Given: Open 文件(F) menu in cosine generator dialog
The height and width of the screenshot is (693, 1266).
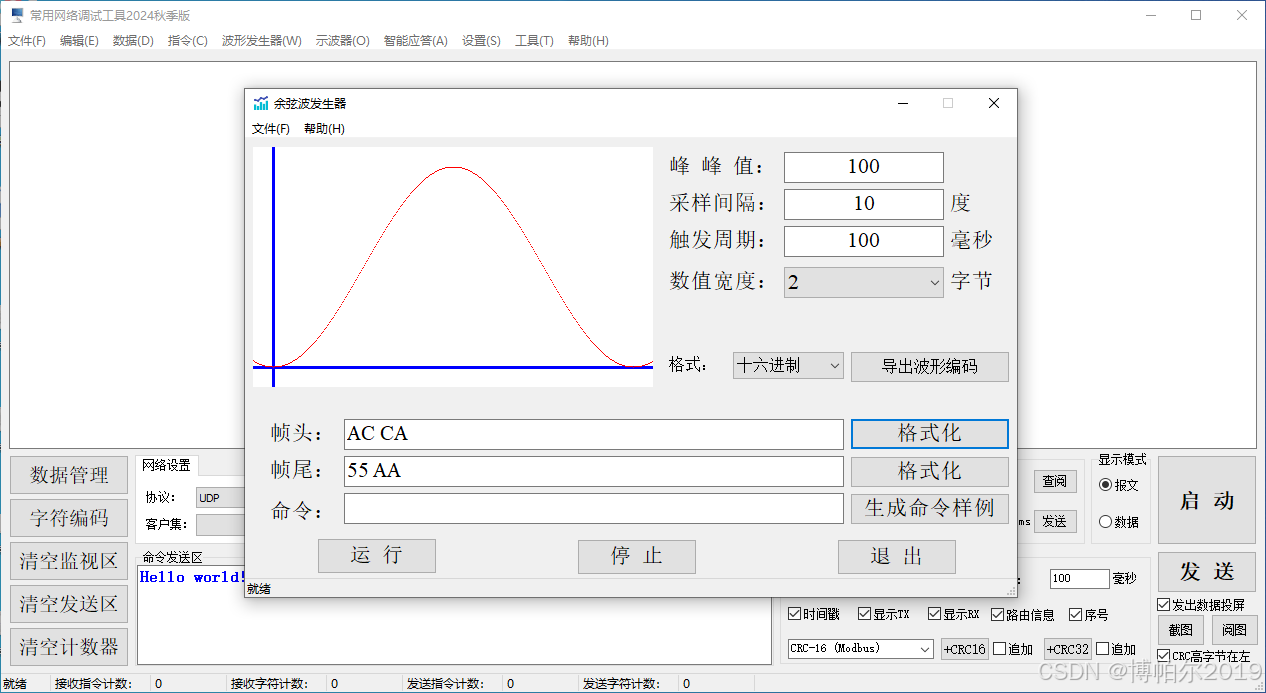Looking at the screenshot, I should pyautogui.click(x=271, y=129).
